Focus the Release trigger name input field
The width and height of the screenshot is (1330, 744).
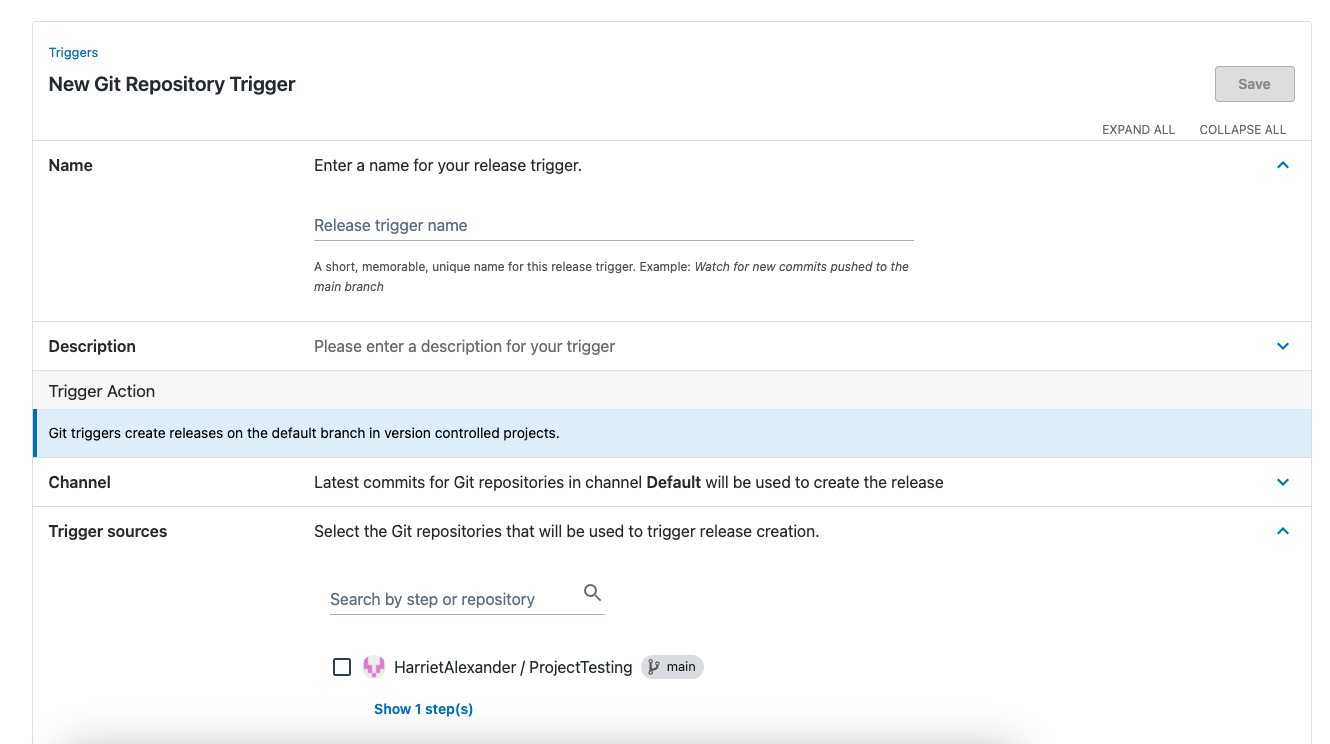click(x=612, y=225)
